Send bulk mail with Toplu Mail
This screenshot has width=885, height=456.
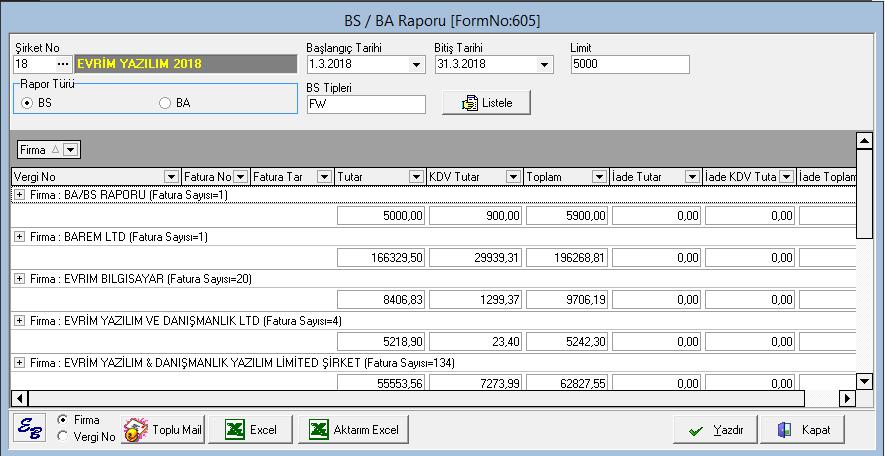163,430
